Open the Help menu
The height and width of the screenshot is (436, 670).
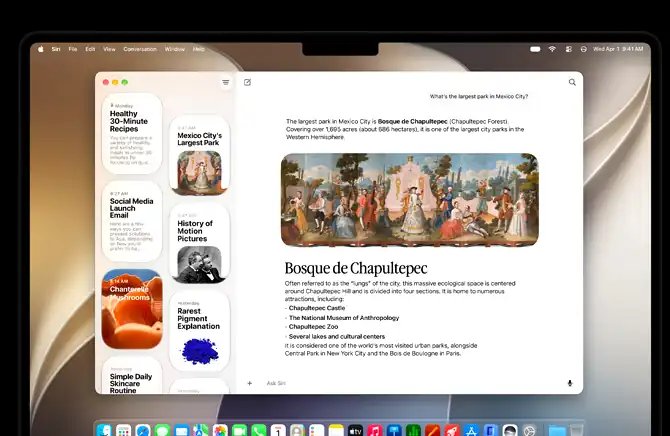point(198,49)
